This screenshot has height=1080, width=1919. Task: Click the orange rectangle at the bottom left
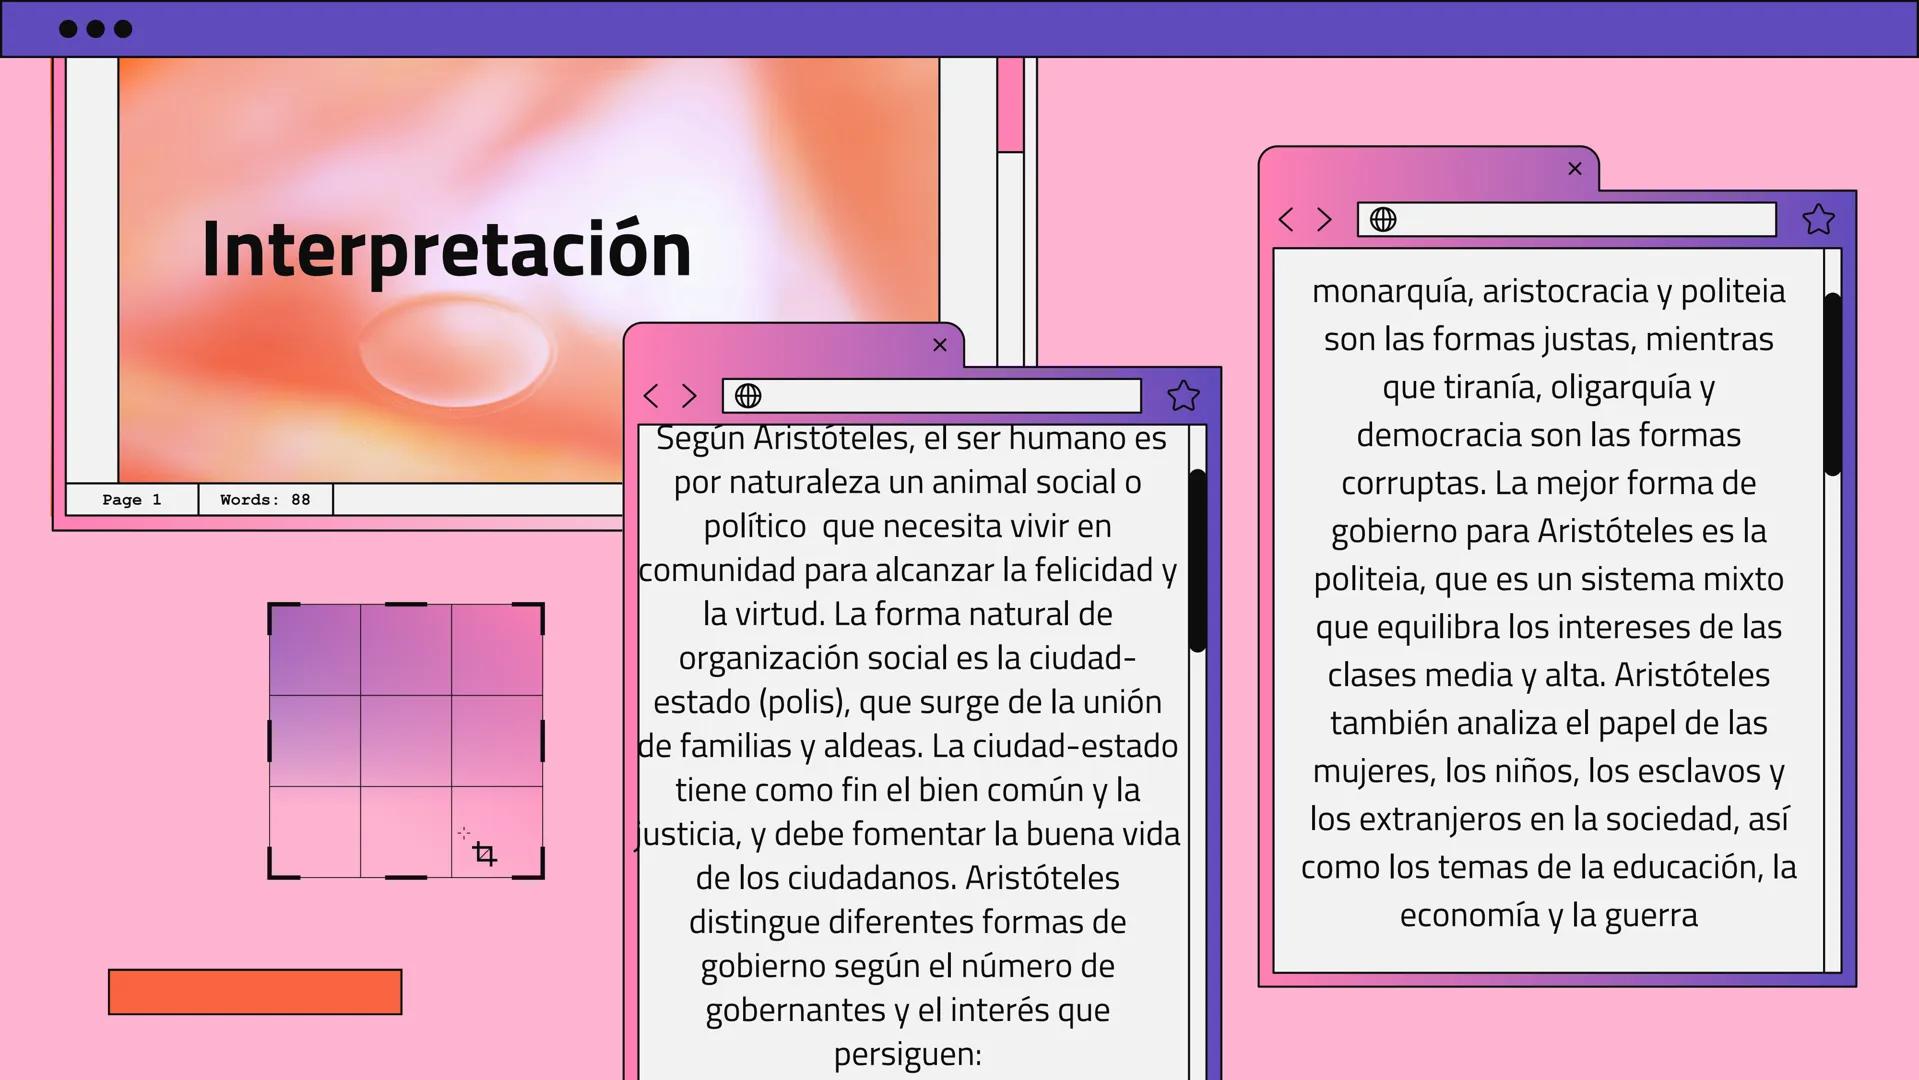point(255,991)
